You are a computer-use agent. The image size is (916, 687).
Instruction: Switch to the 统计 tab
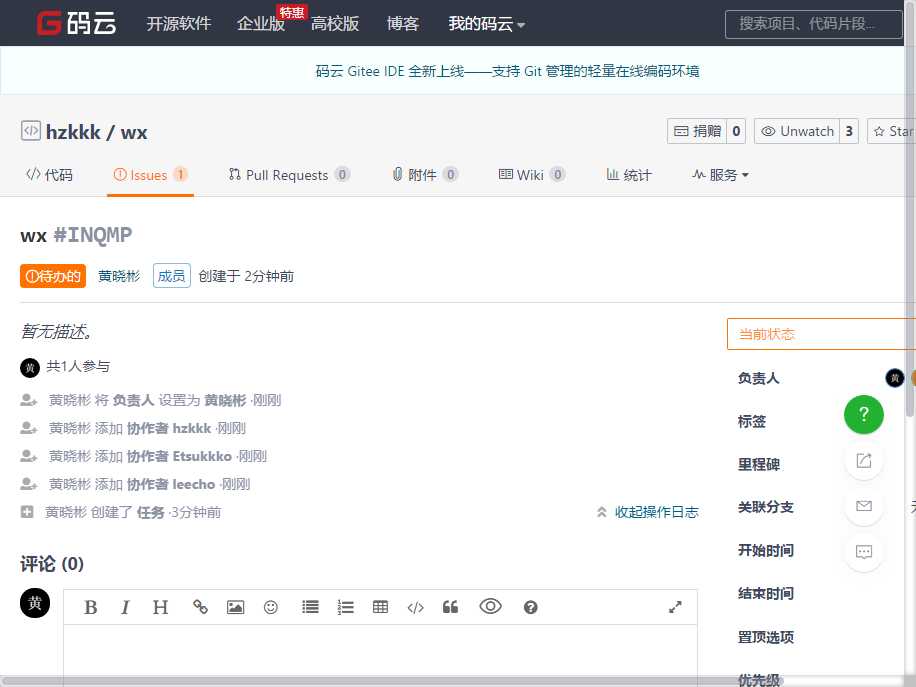pyautogui.click(x=629, y=175)
